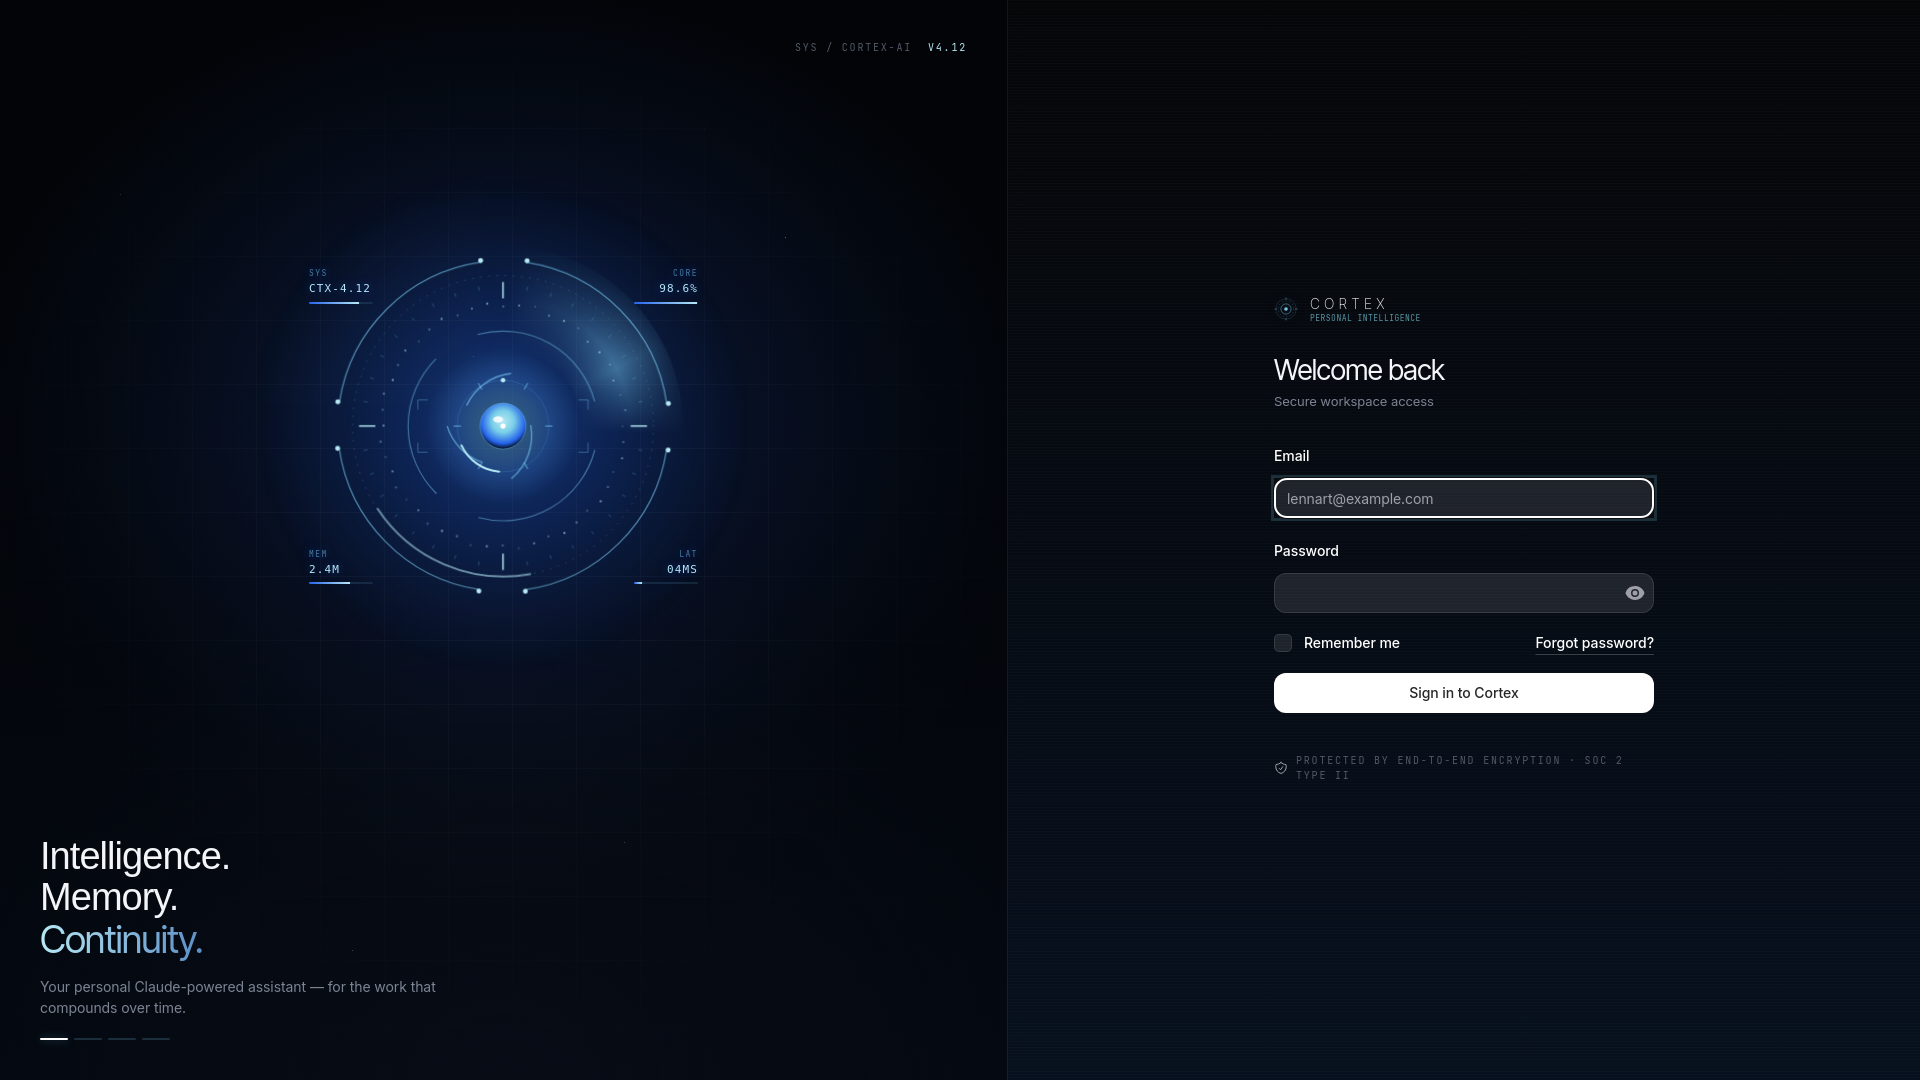
Task: Click the Cortex logo icon
Action: pos(1286,309)
